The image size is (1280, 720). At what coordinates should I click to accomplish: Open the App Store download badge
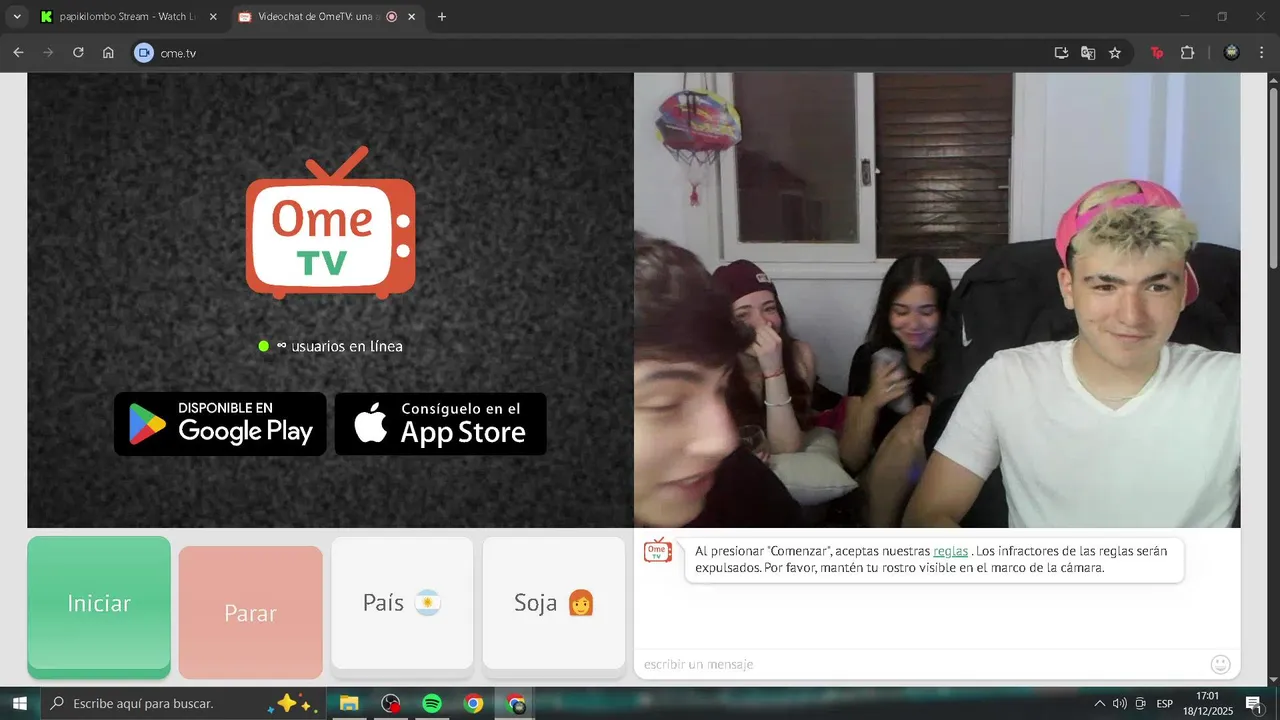coord(440,424)
